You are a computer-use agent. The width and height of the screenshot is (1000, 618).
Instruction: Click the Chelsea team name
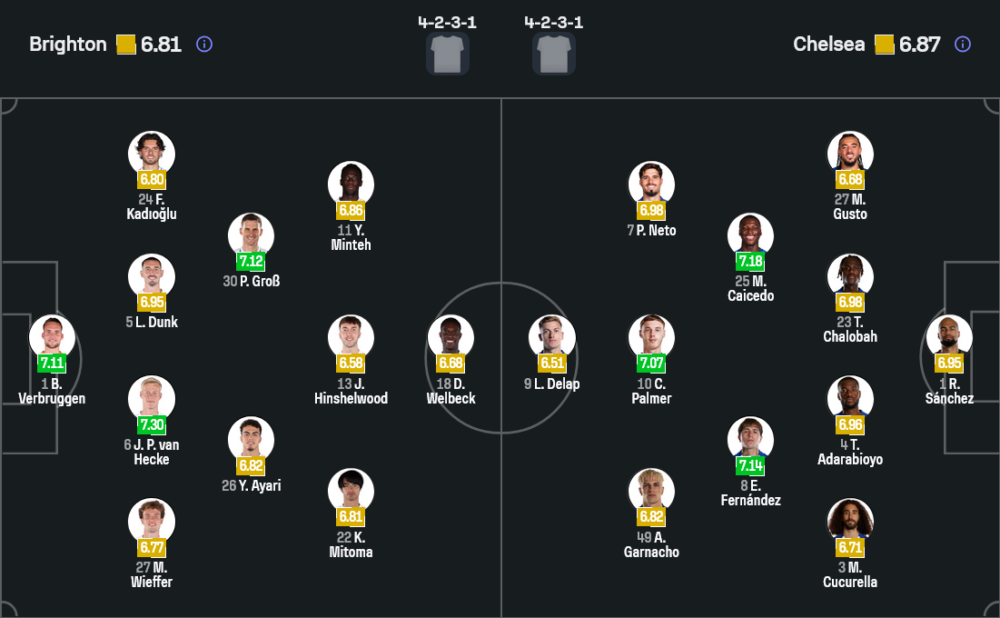click(x=829, y=44)
